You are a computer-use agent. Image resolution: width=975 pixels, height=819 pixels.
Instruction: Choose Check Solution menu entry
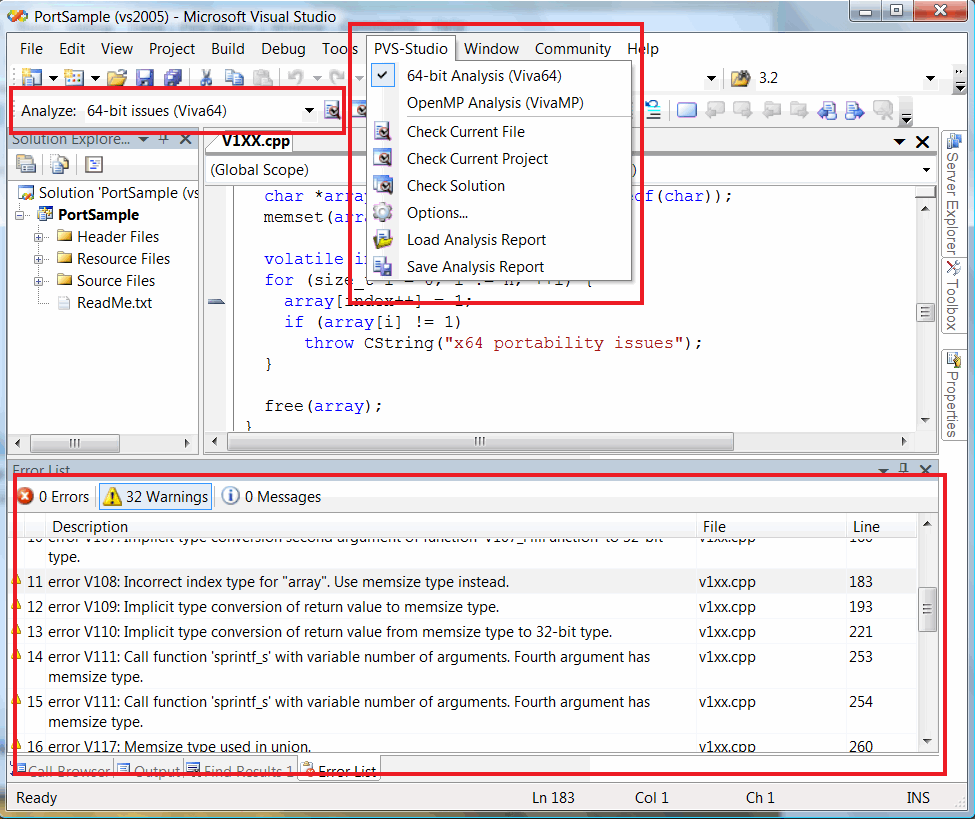456,185
